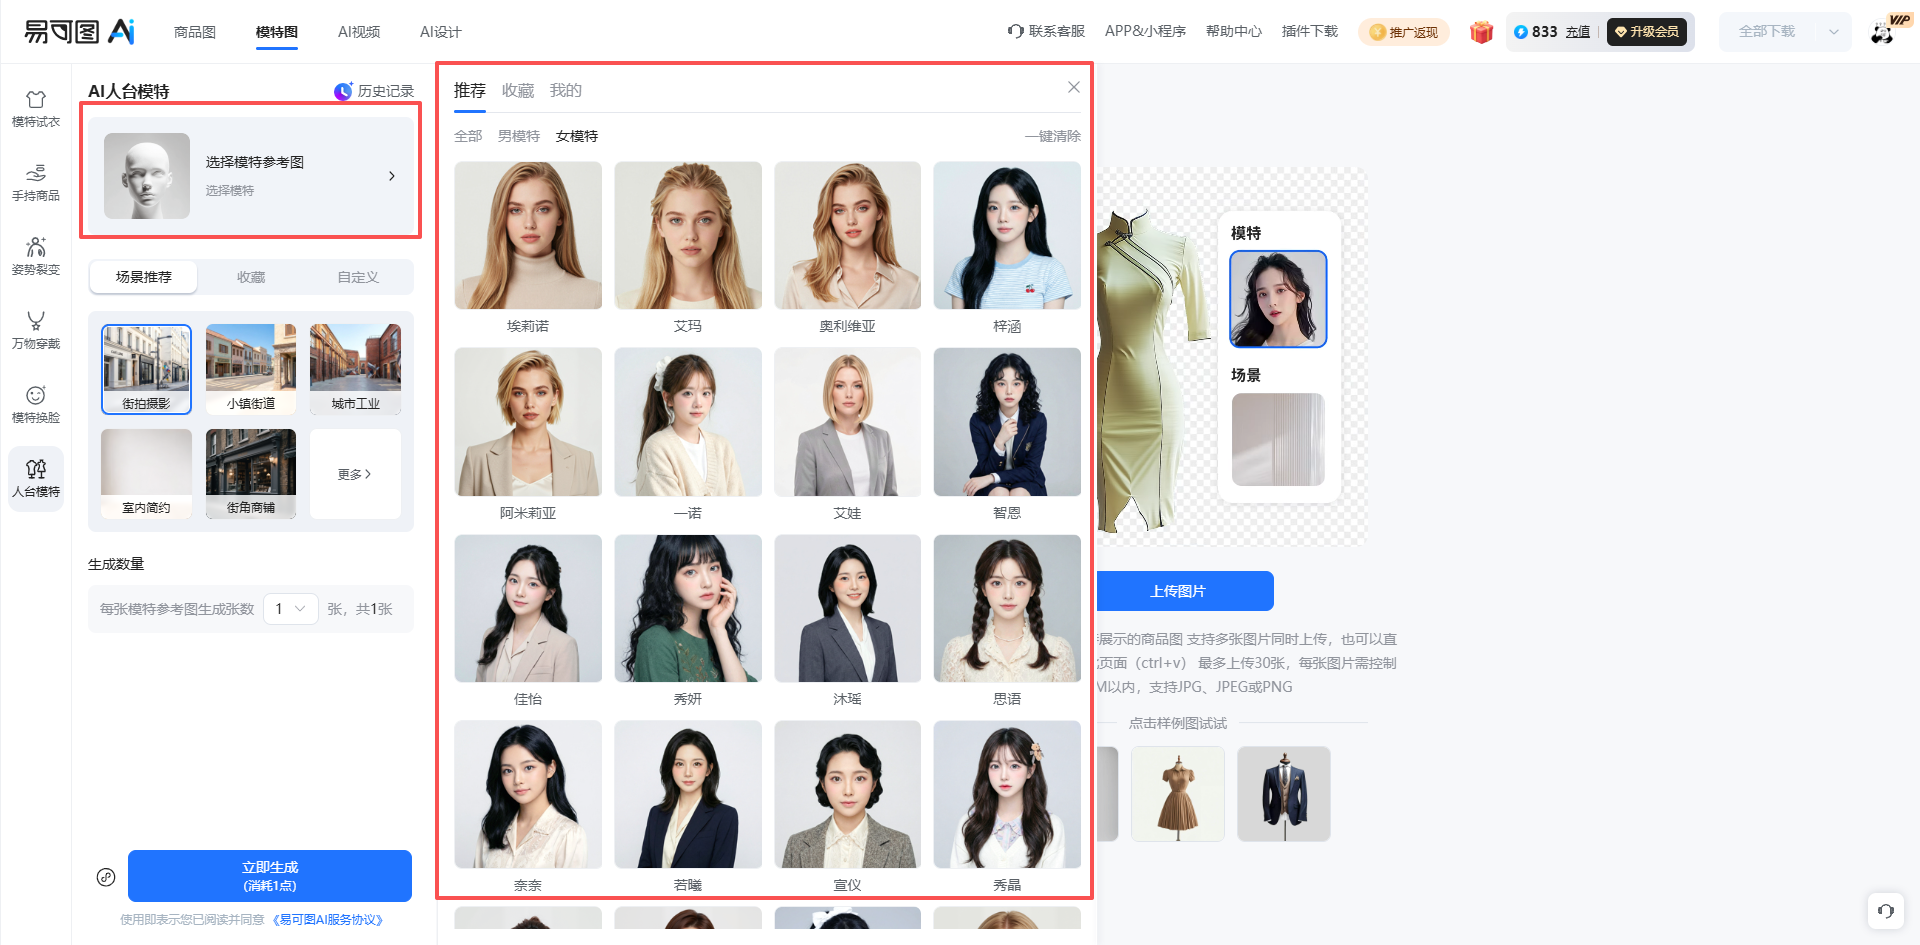Viewport: 1920px width, 945px height.
Task: Open the 易可图AI服务协议 link
Action: (328, 920)
